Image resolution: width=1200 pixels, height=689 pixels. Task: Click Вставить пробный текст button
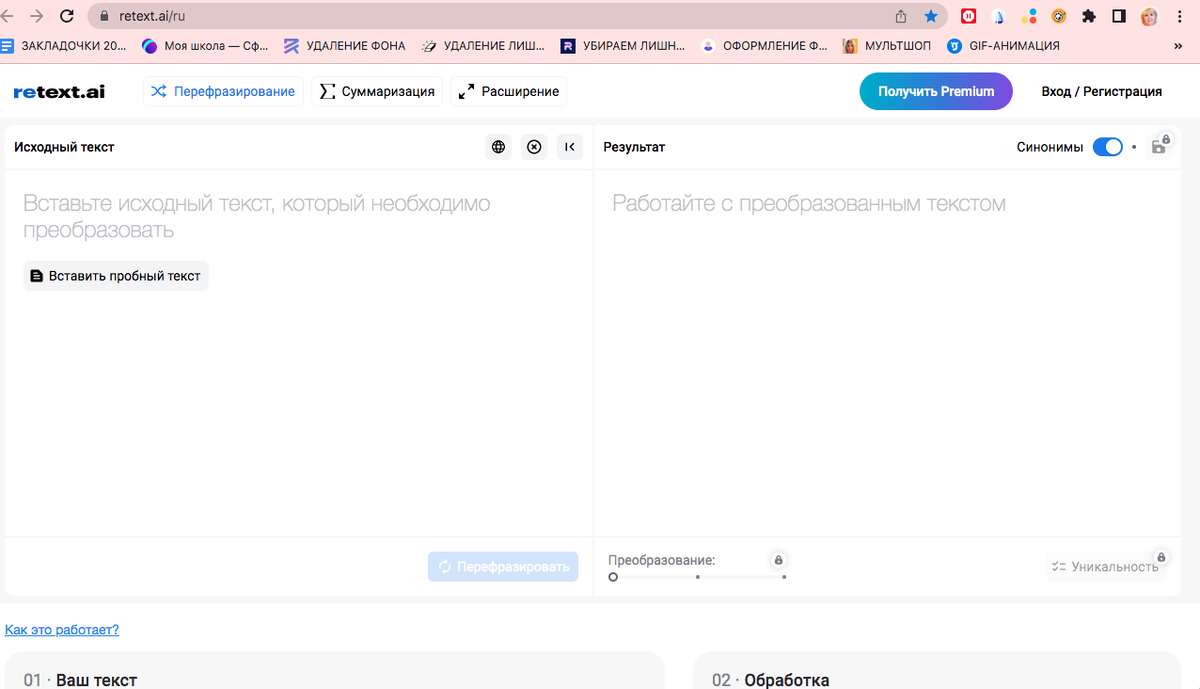[x=116, y=276]
